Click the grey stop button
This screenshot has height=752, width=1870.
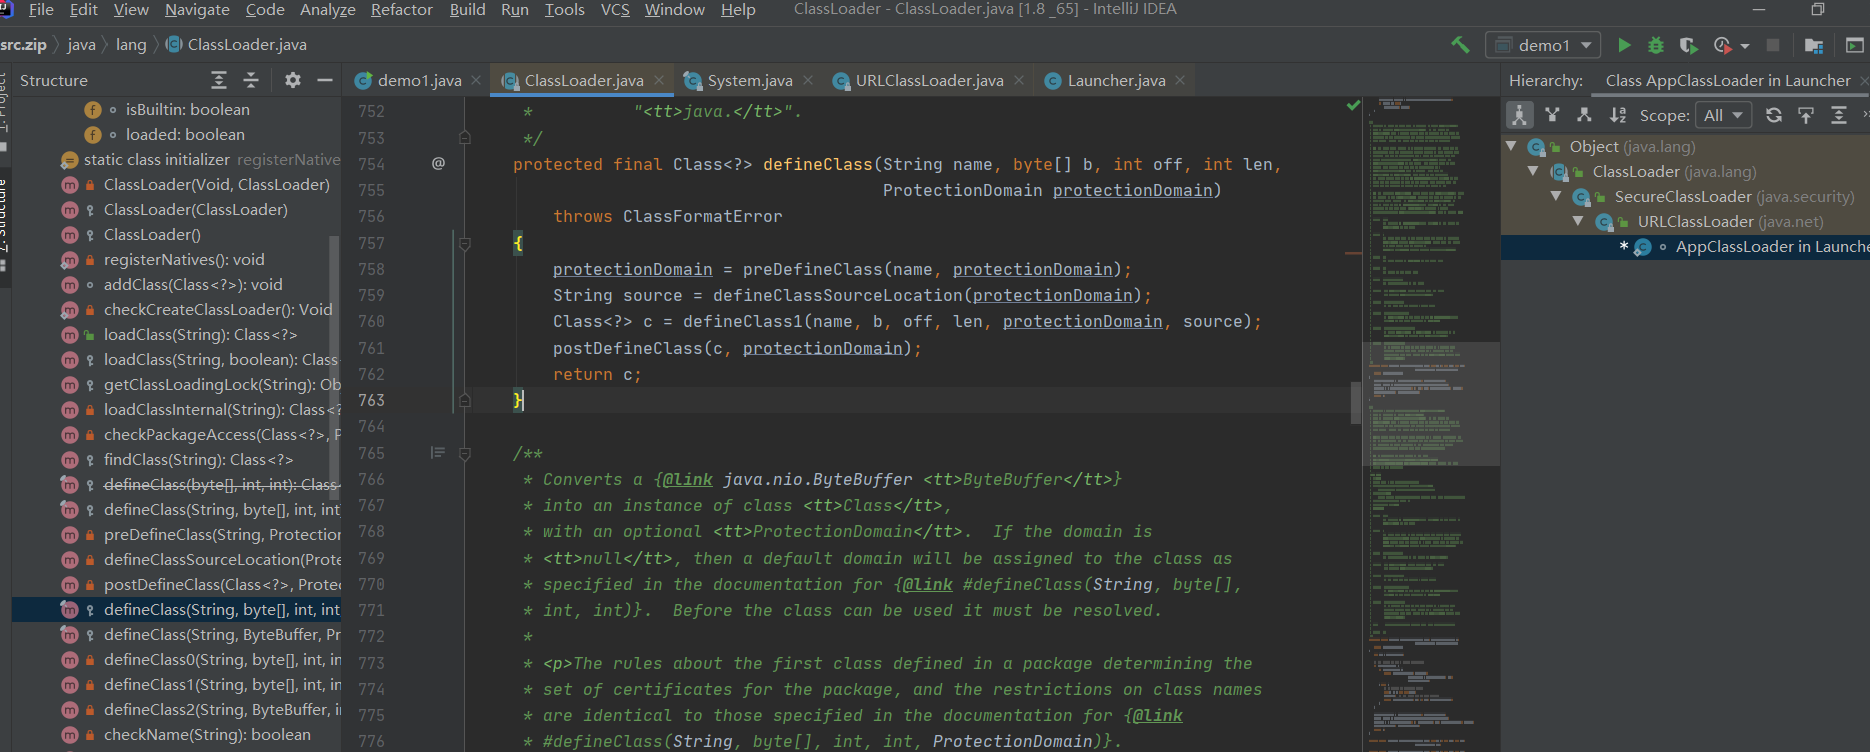pos(1773,45)
